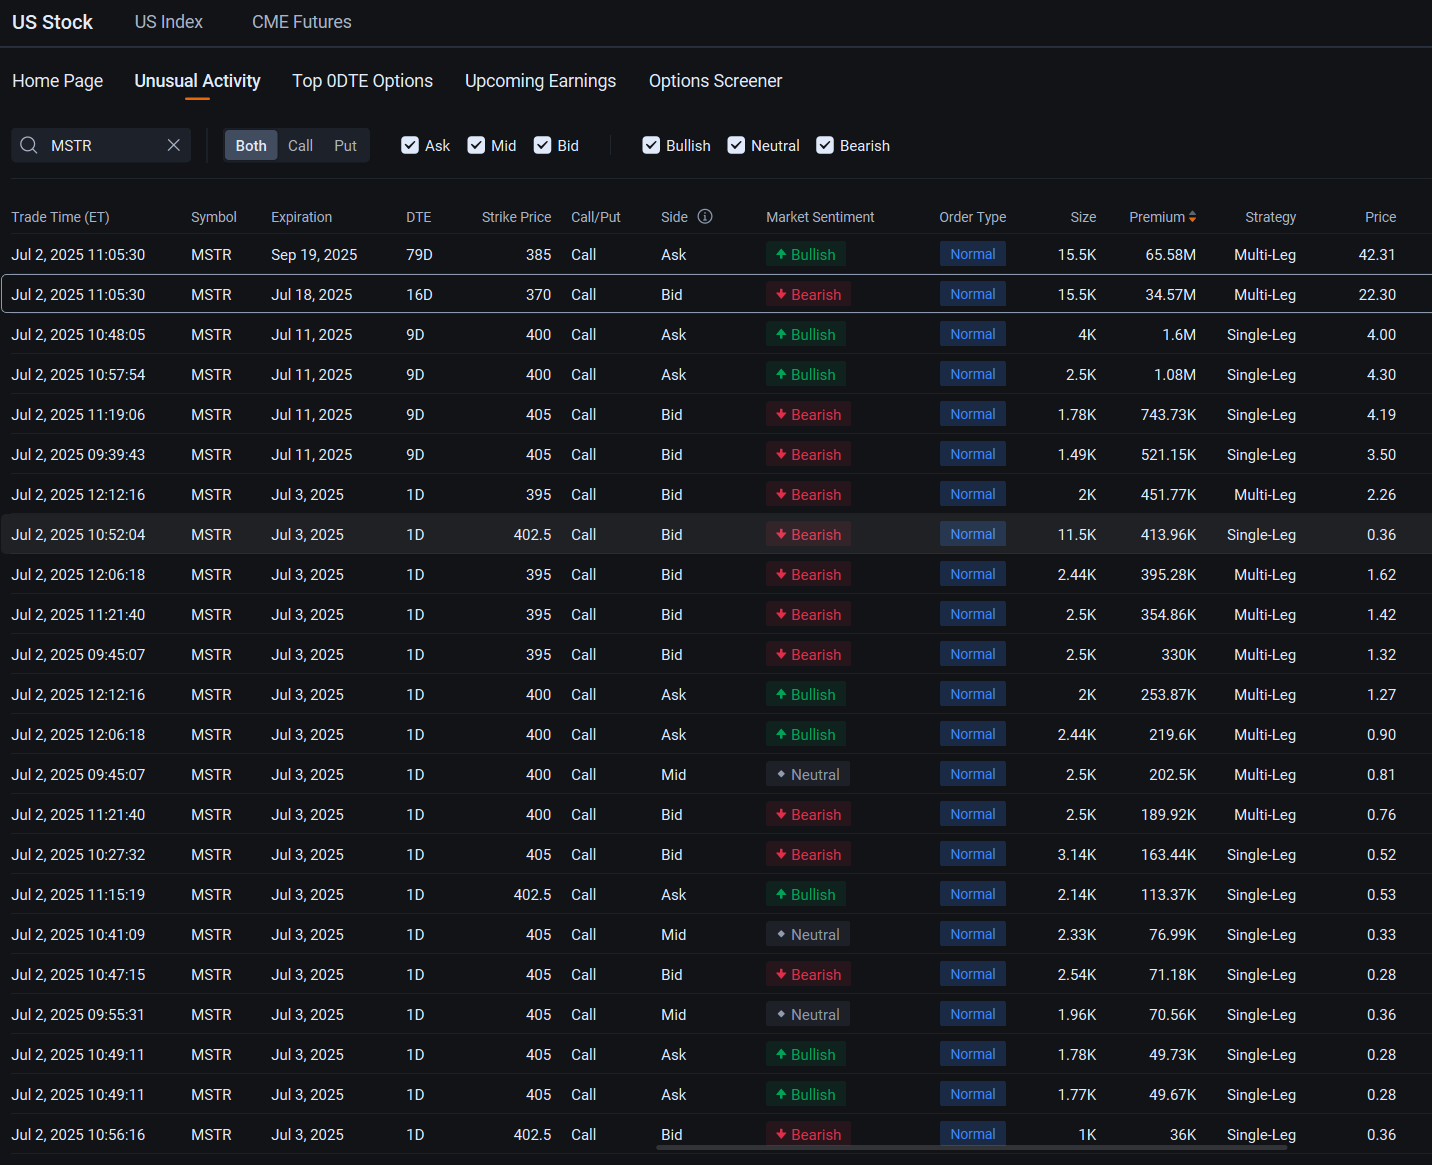Viewport: 1432px width, 1165px height.
Task: Click the 3.14K size value
Action: click(x=1077, y=855)
